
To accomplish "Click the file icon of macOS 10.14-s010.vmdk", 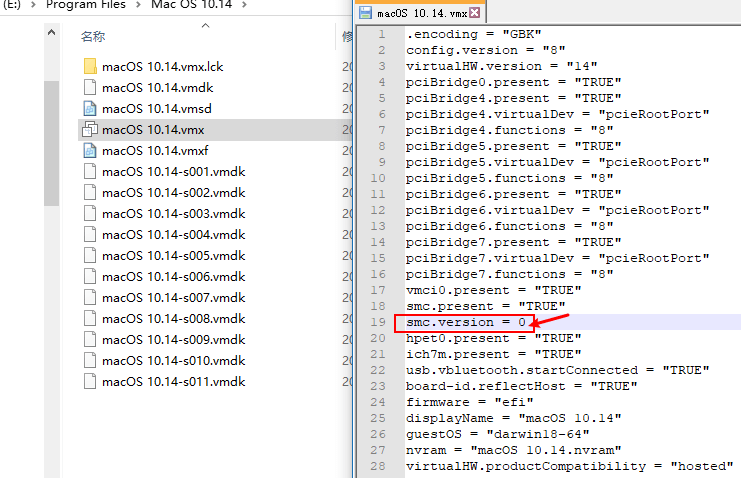I will point(90,360).
